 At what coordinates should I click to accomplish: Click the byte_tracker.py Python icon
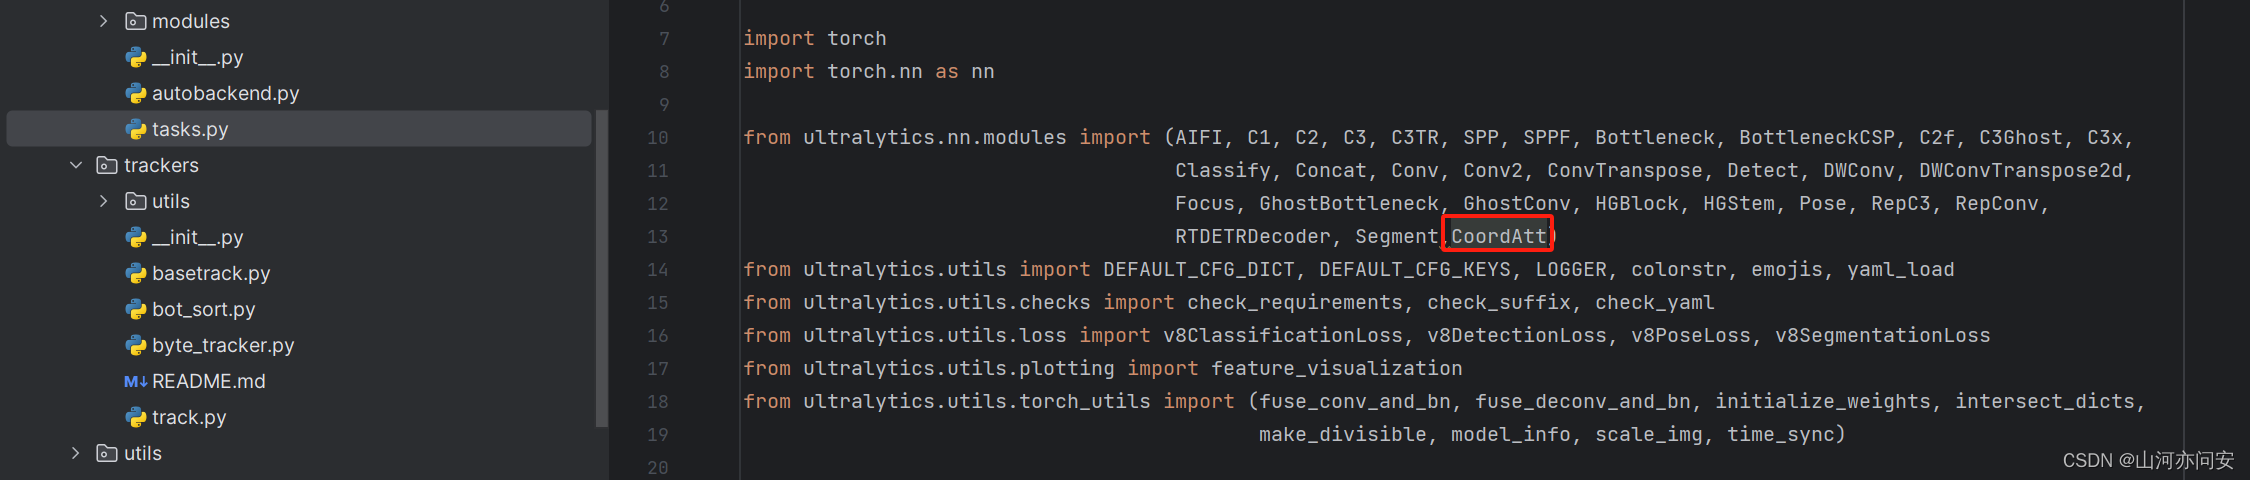(x=136, y=345)
